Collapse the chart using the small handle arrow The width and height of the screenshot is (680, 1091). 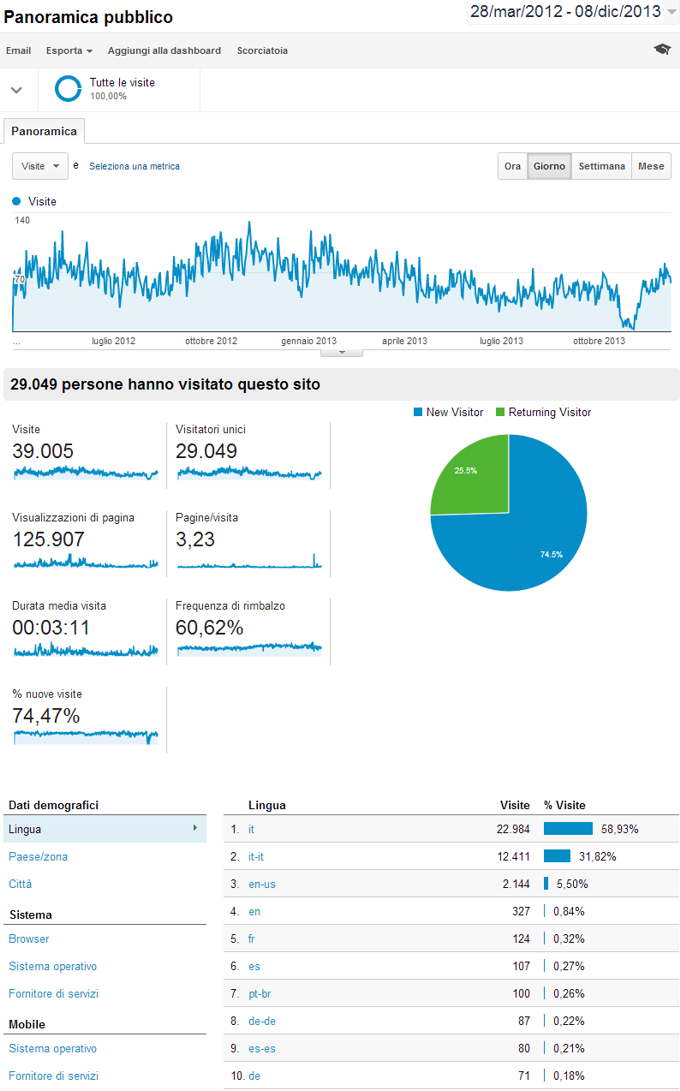point(342,352)
